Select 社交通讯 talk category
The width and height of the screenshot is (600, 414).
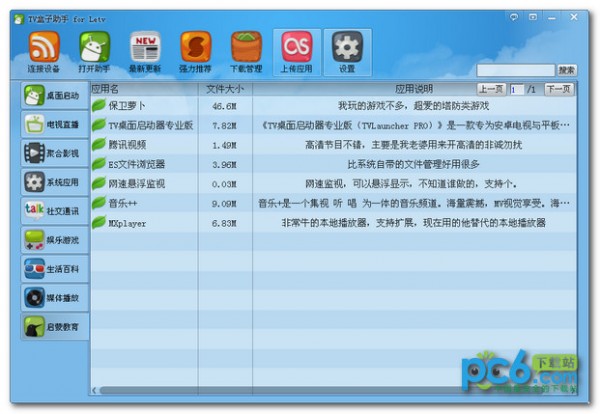click(x=55, y=211)
